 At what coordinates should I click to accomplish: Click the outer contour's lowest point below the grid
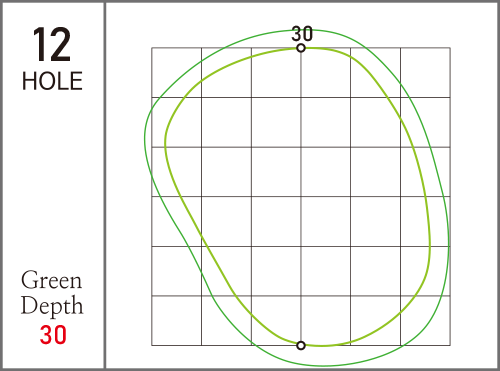[322, 366]
